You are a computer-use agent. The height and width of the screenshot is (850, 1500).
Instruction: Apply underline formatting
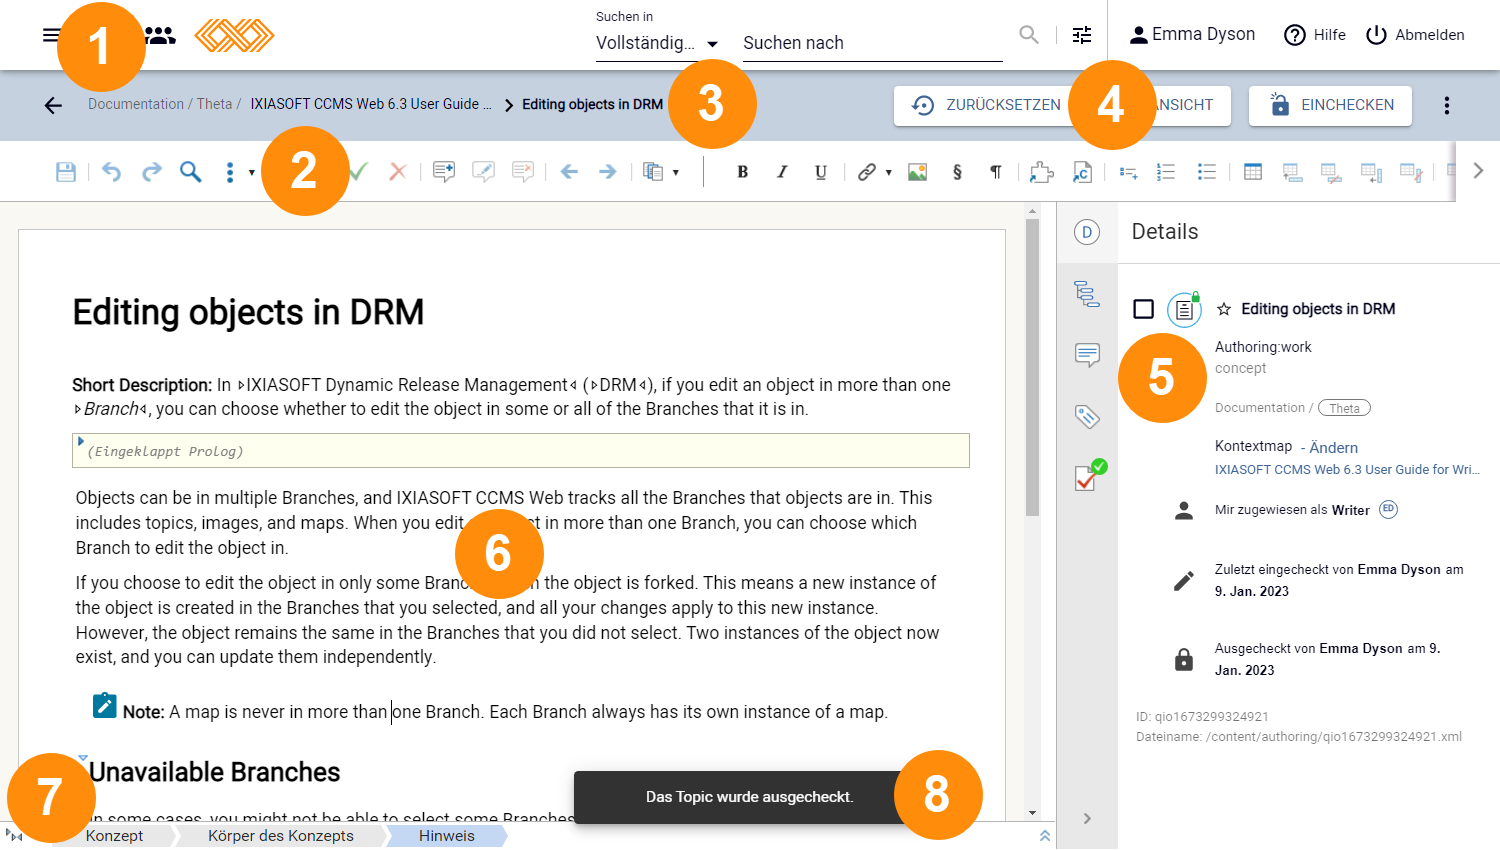821,172
